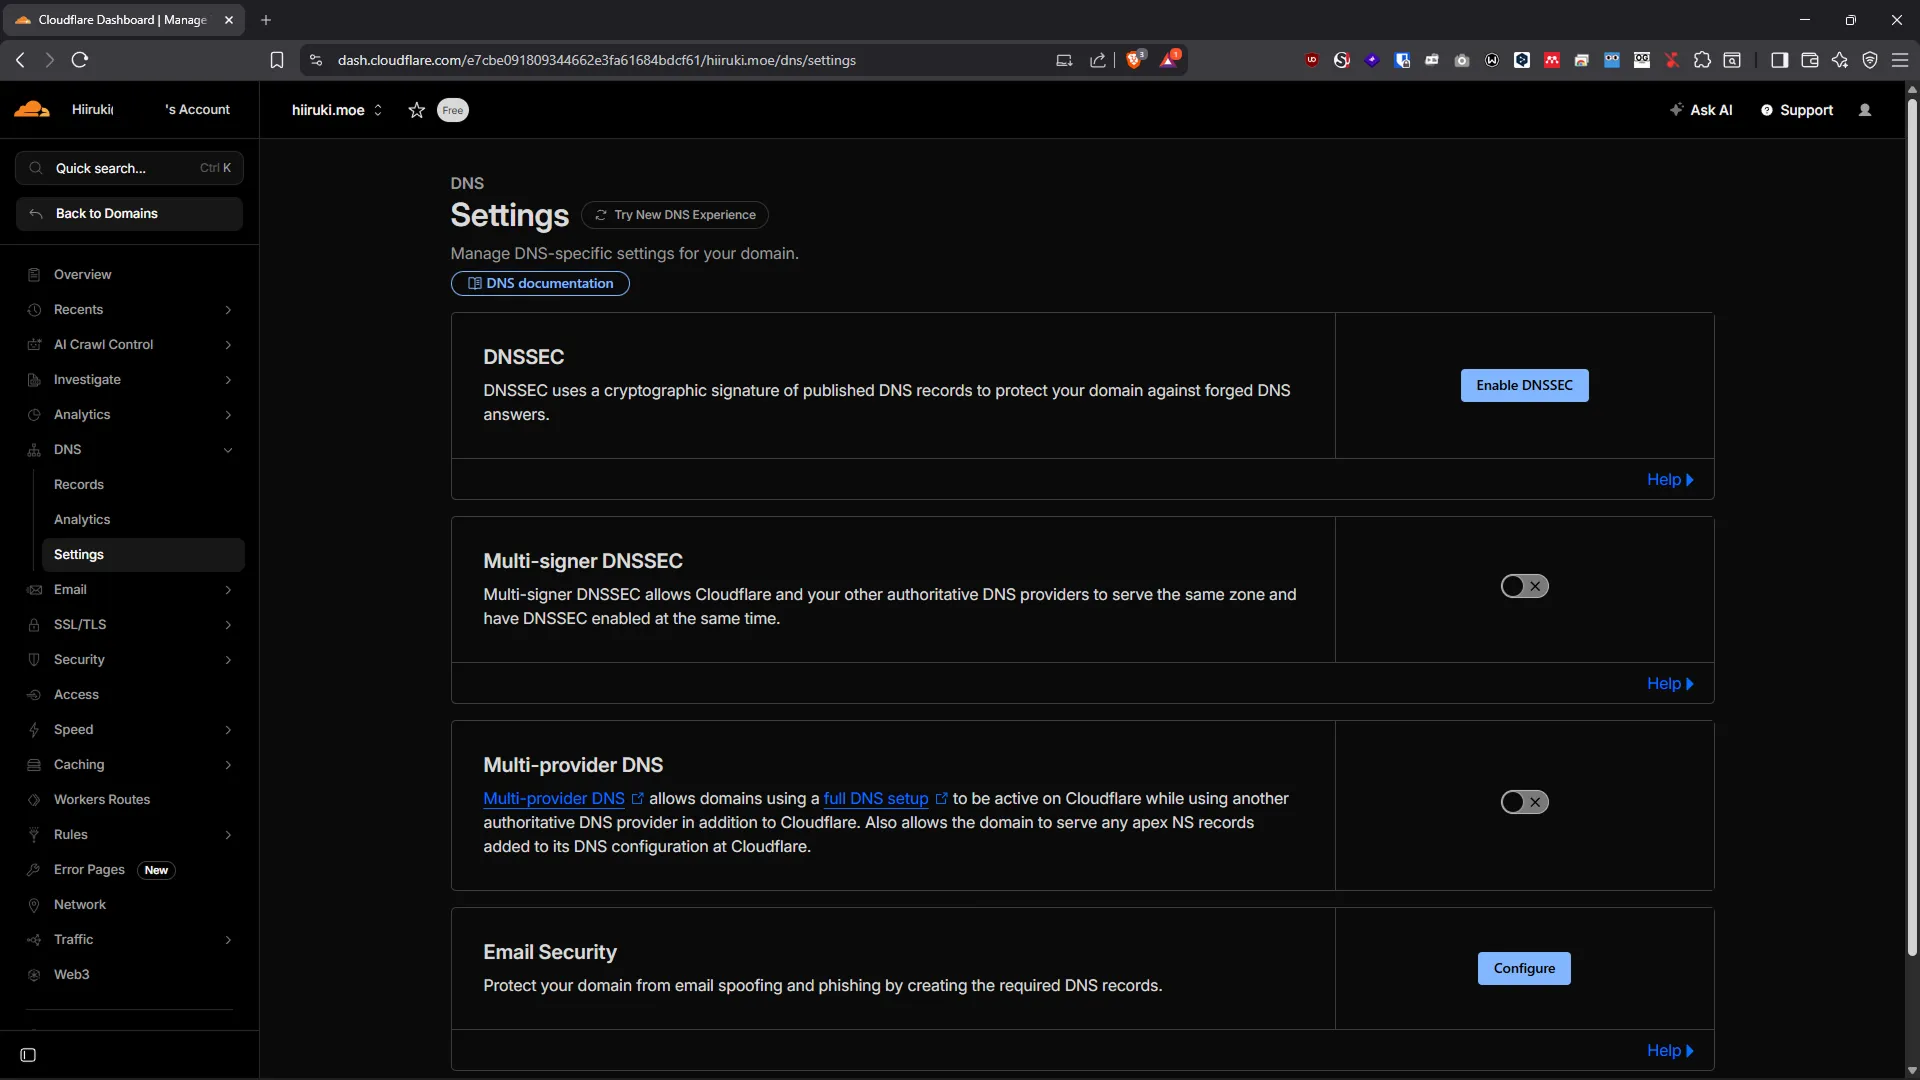Click the browser address bar URL

(x=597, y=60)
